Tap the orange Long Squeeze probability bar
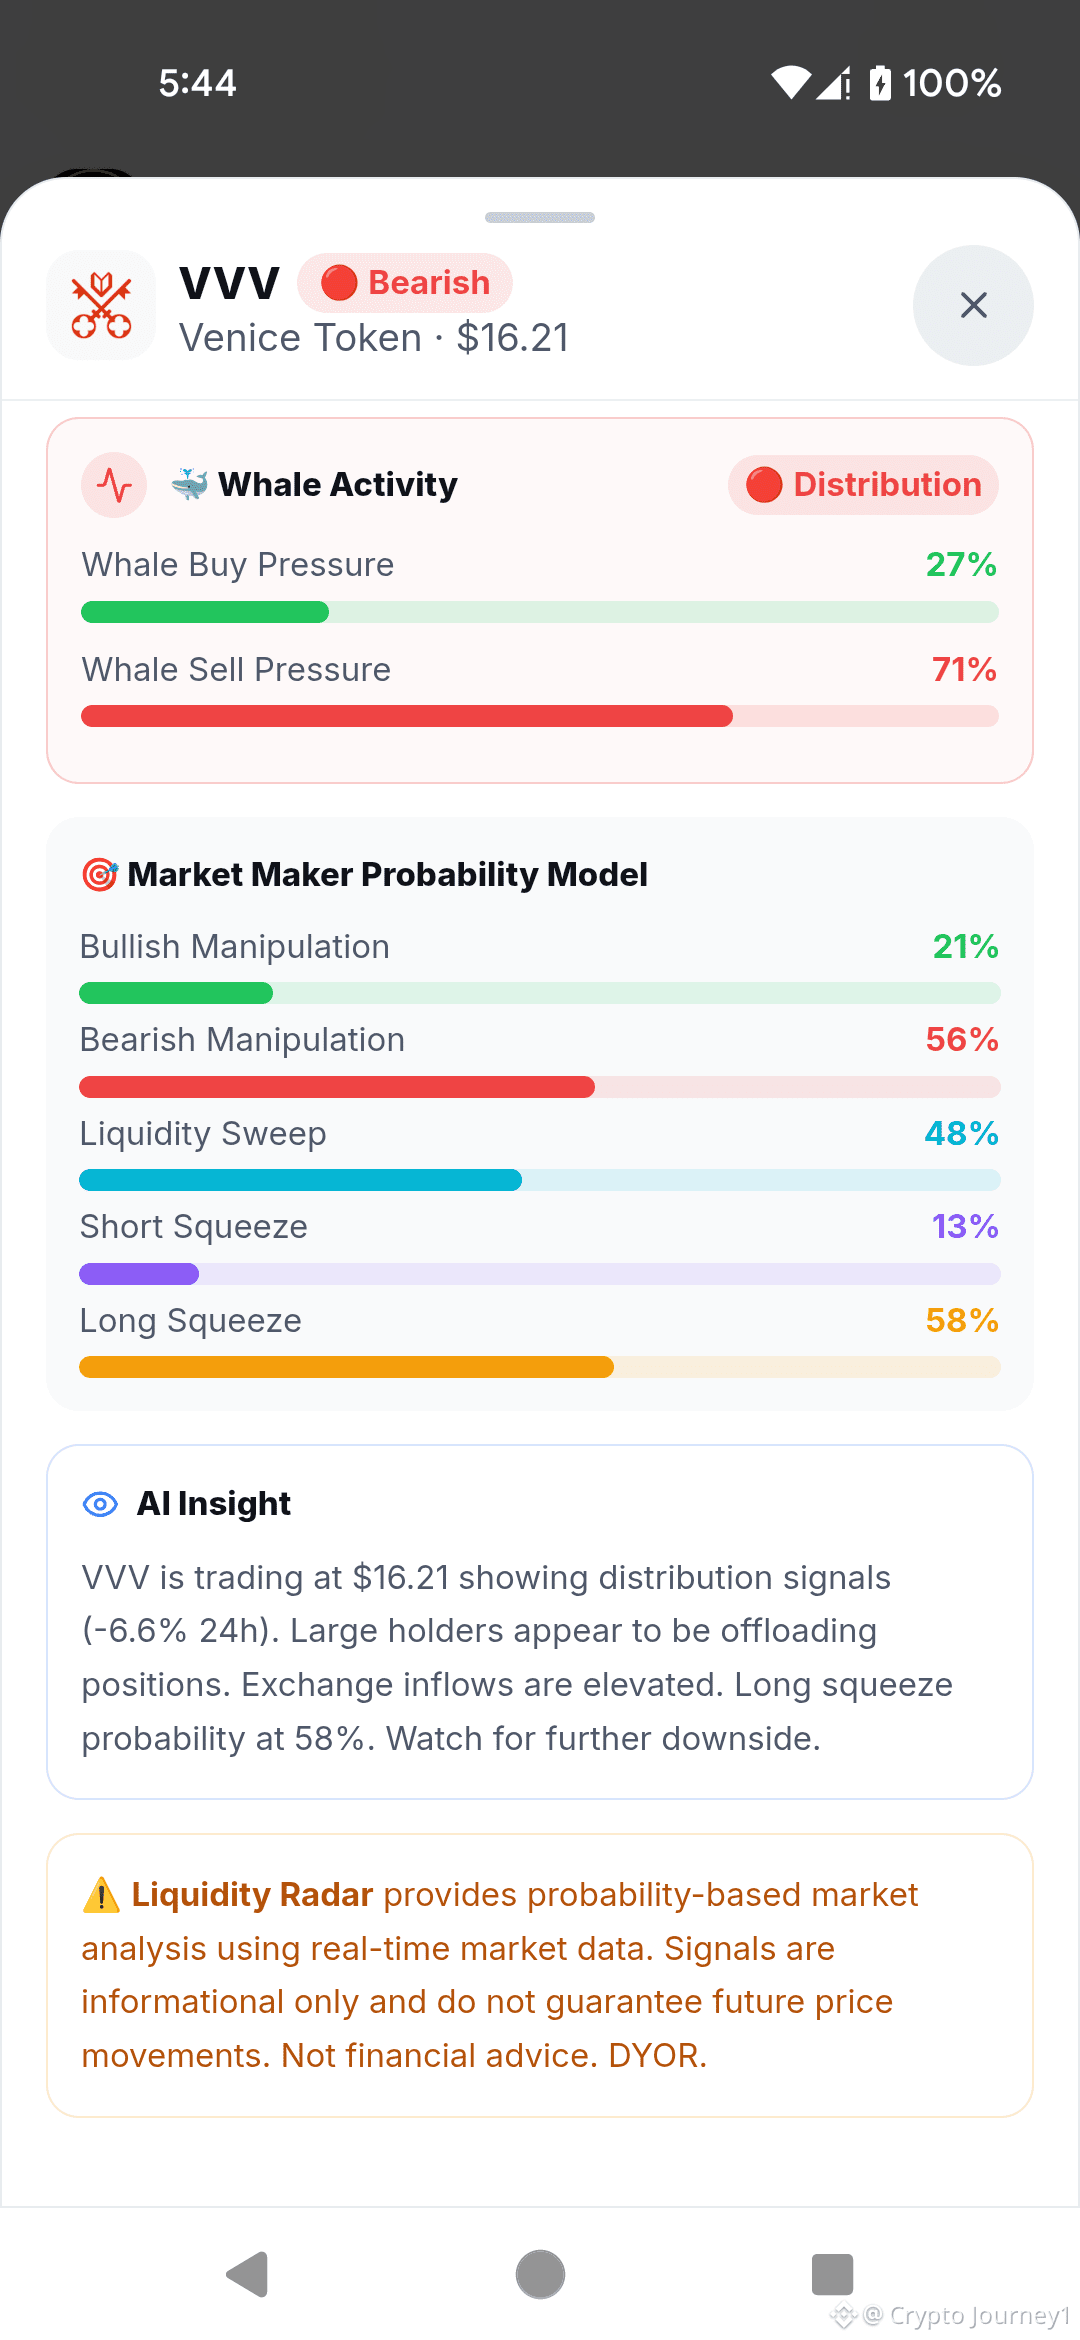1080x2340 pixels. (540, 1367)
